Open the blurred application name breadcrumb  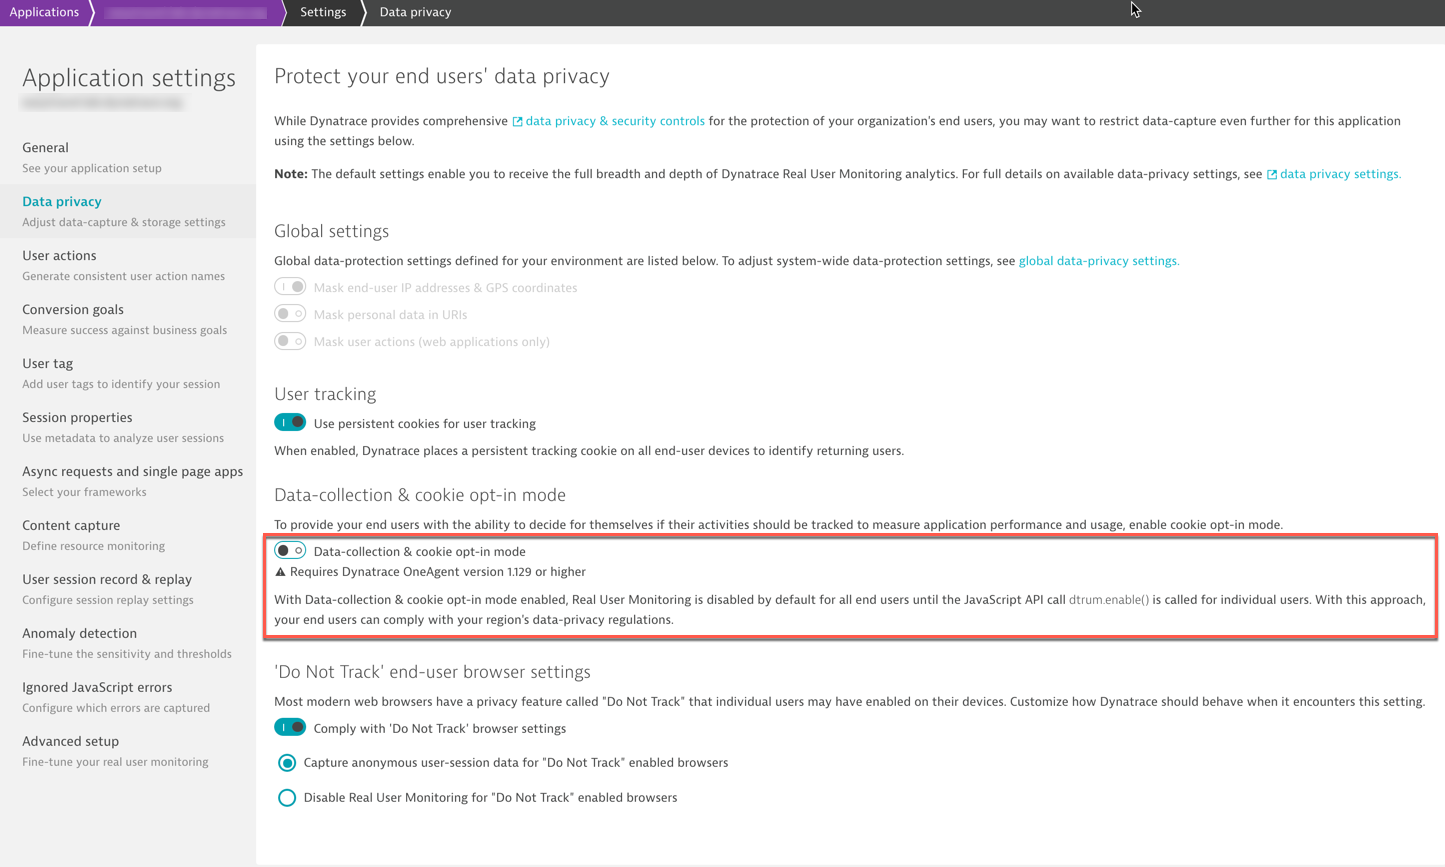pos(187,12)
